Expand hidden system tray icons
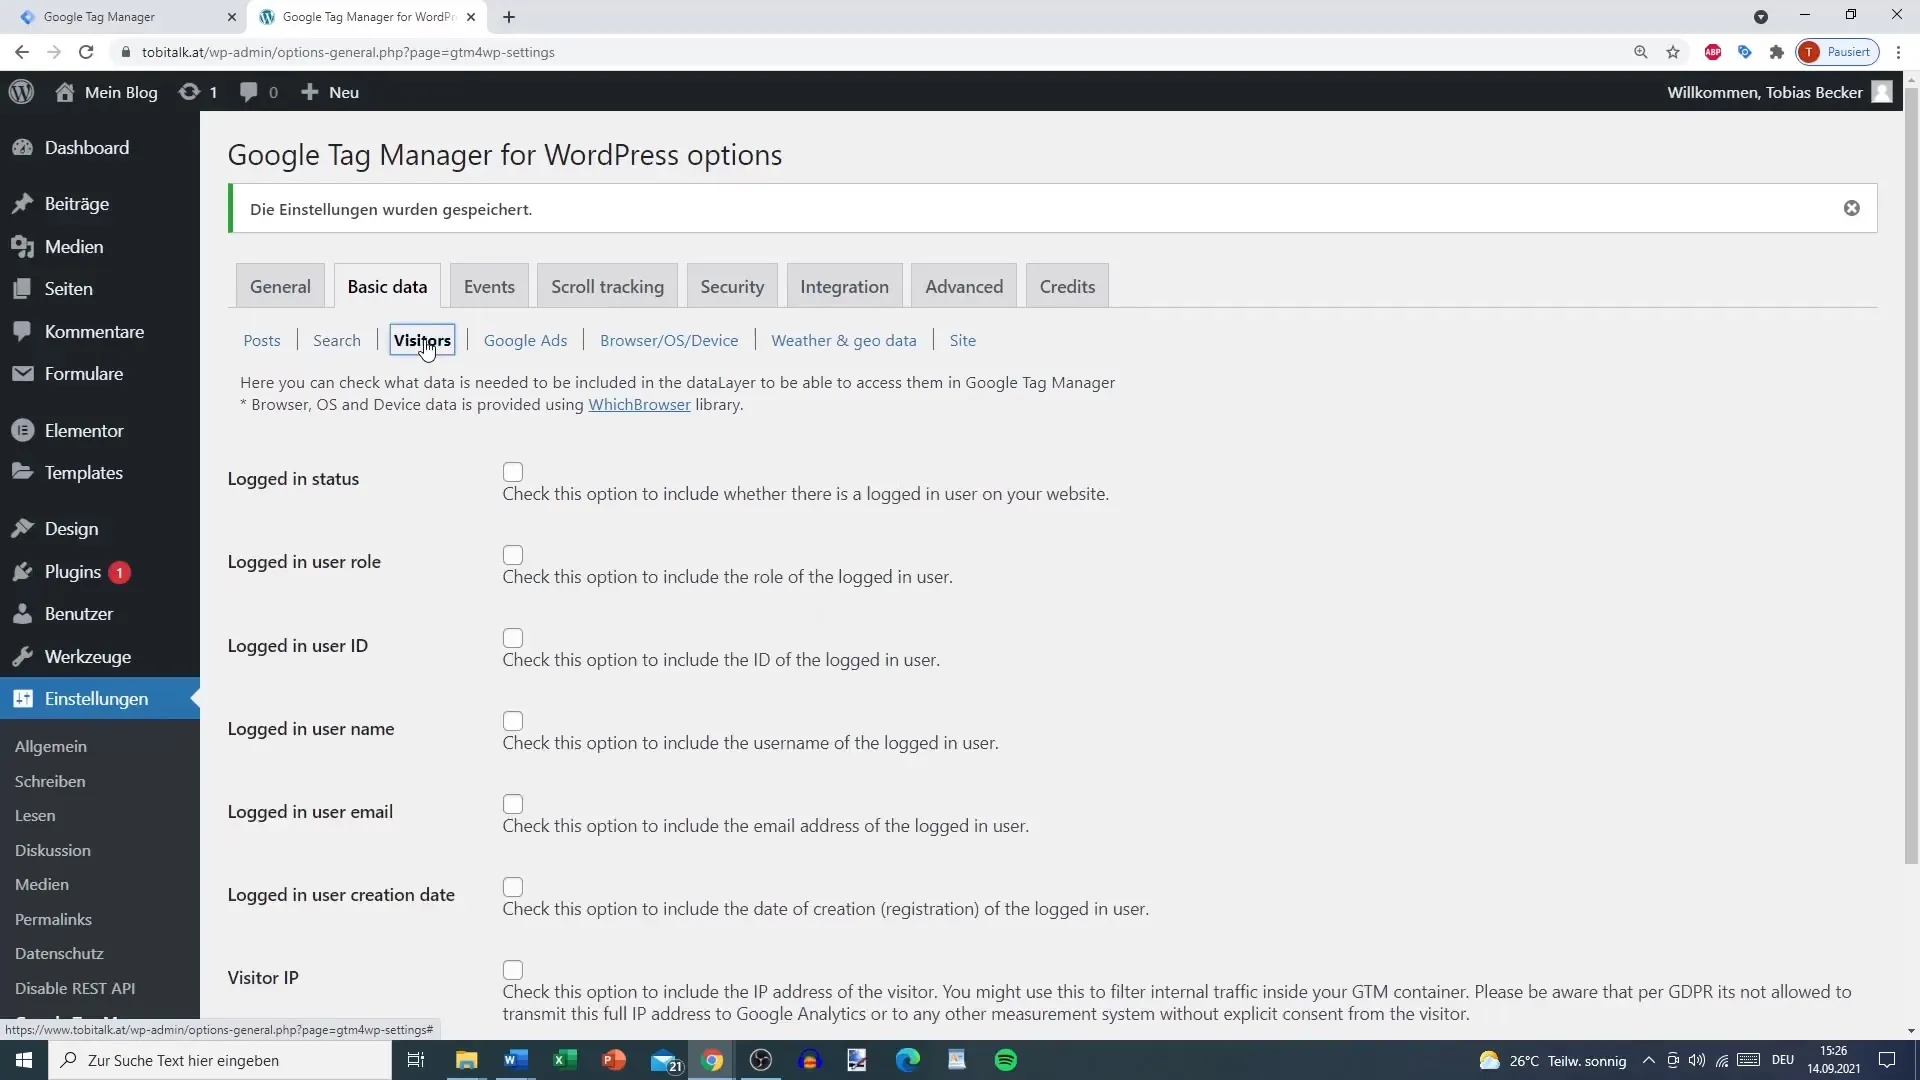This screenshot has height=1080, width=1920. (1648, 1060)
